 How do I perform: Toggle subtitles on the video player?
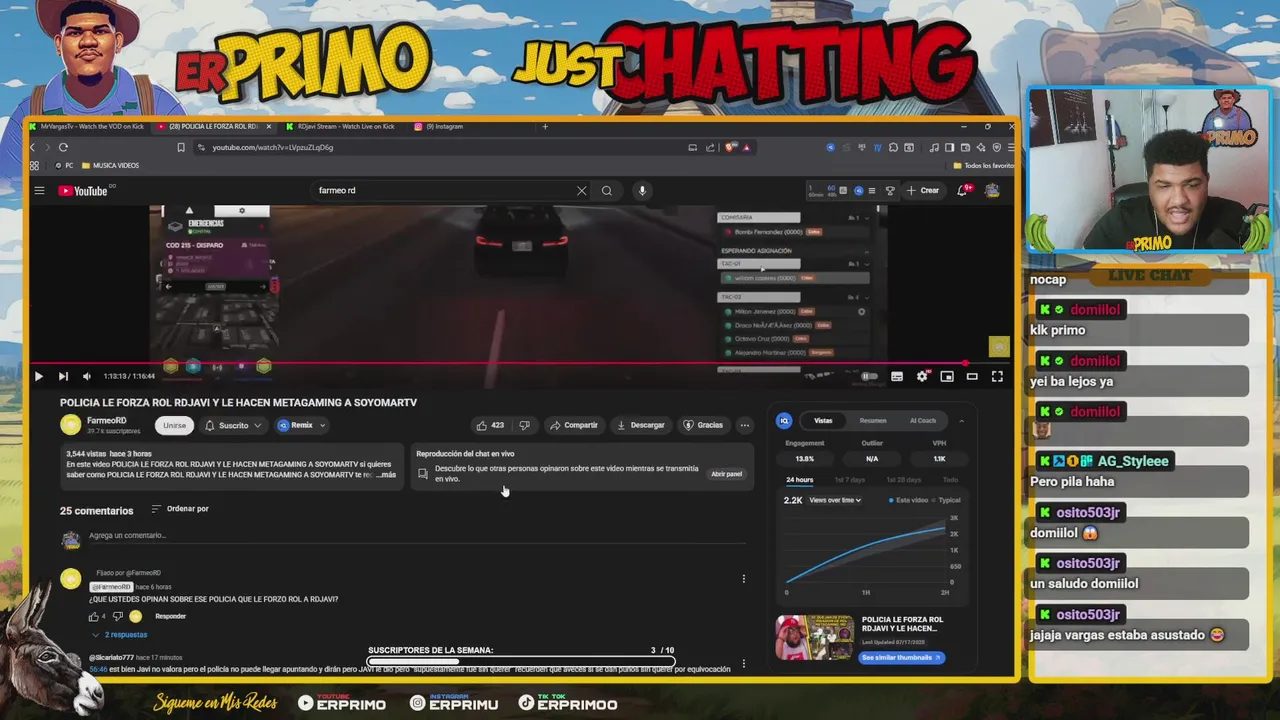(897, 376)
